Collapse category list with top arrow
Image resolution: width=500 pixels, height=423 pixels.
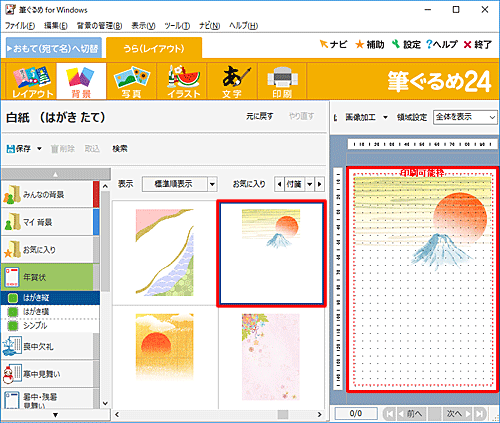[56, 174]
